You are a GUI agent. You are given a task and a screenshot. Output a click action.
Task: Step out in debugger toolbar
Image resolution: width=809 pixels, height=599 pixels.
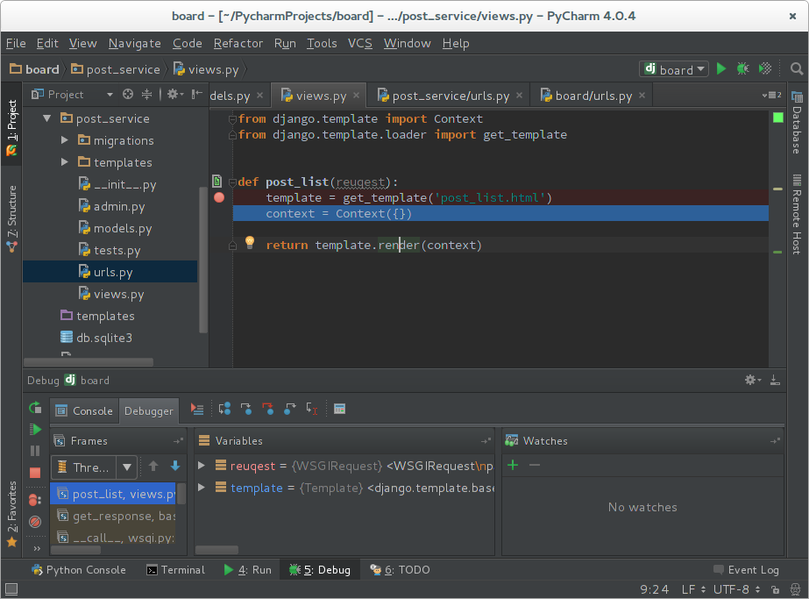pos(290,409)
